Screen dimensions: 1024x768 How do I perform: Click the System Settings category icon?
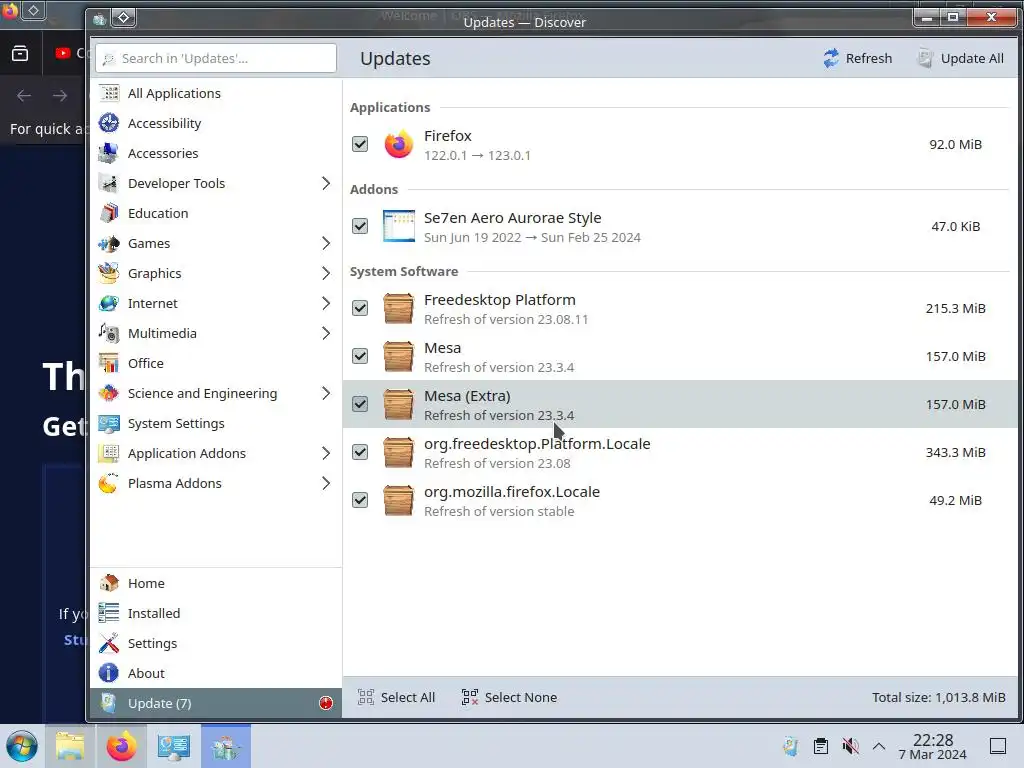tap(108, 423)
